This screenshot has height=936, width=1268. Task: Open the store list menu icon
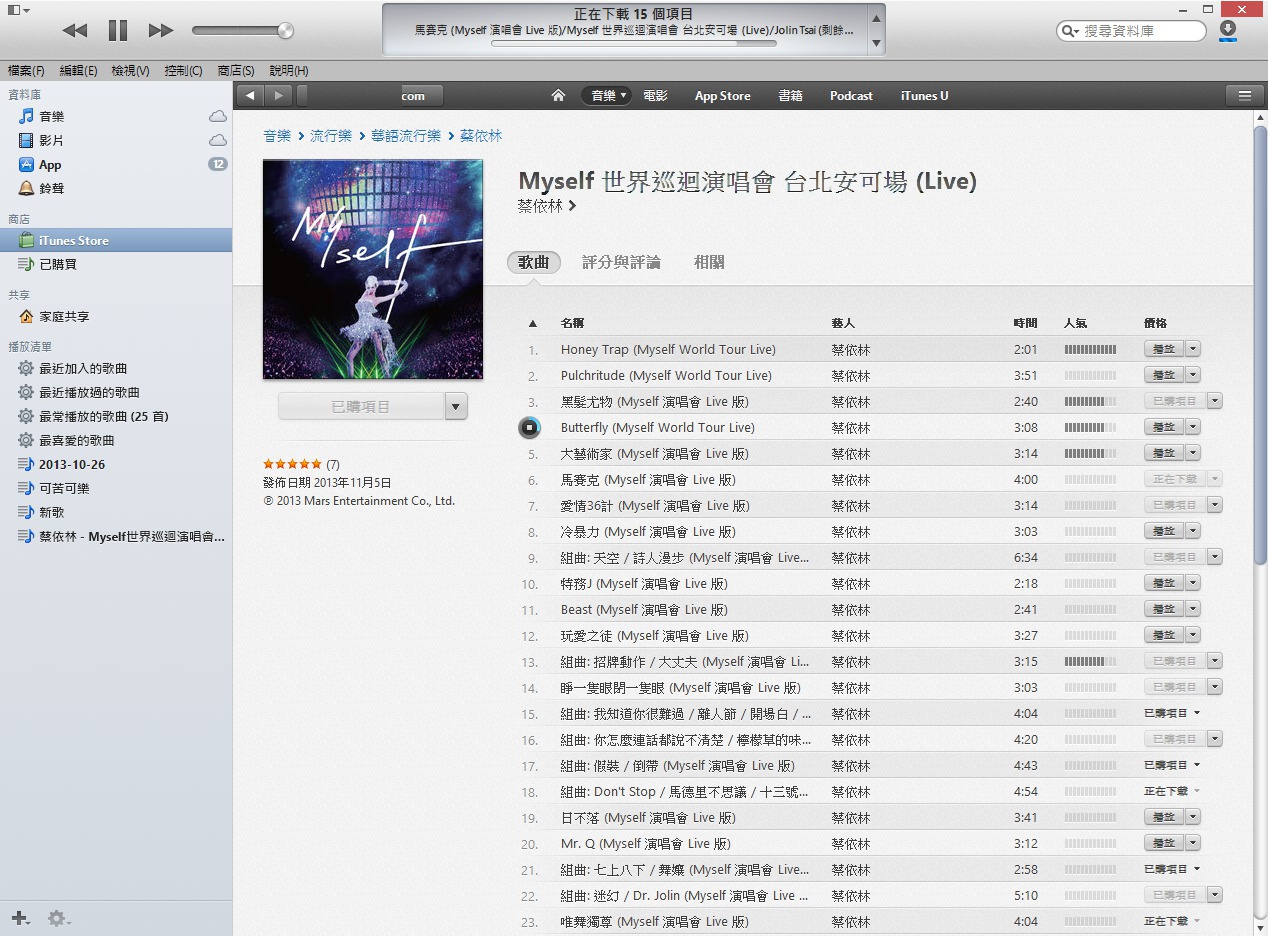click(1245, 96)
